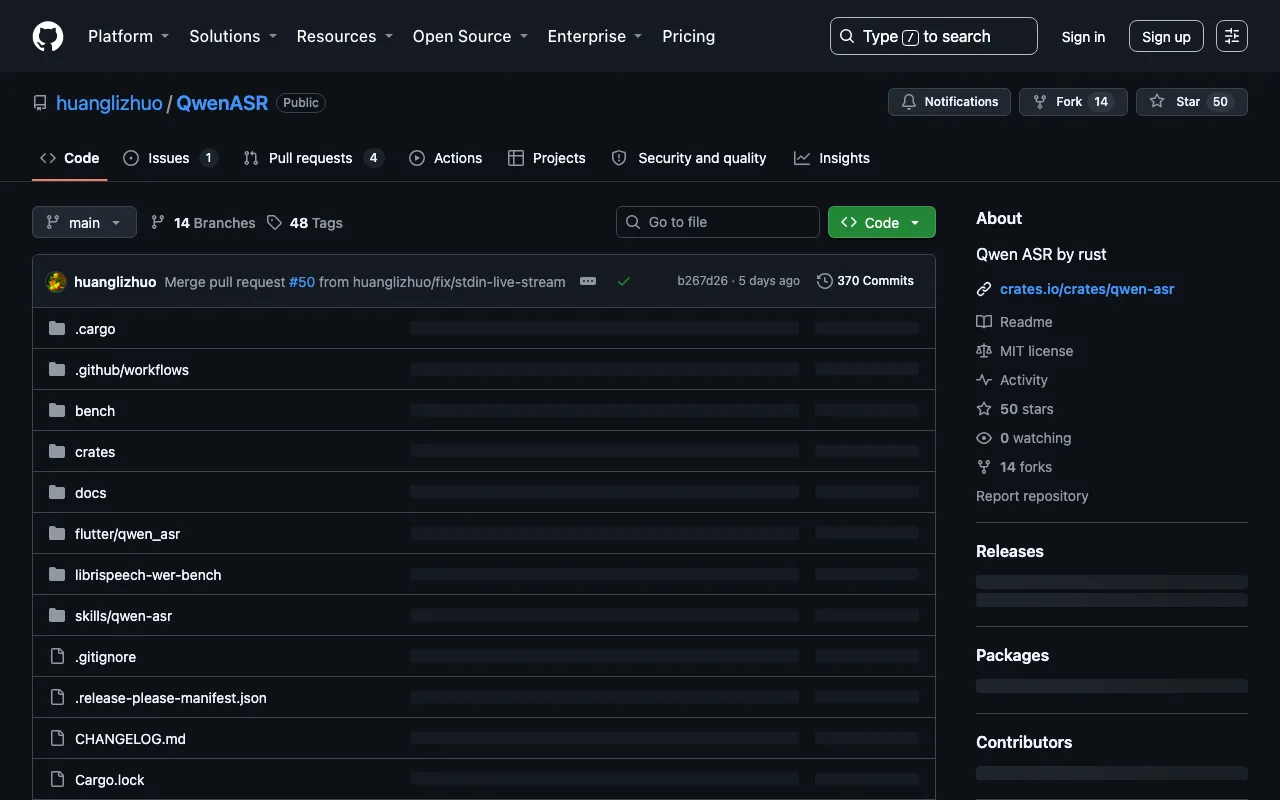
Task: View the 48 Tags list
Action: 305,223
